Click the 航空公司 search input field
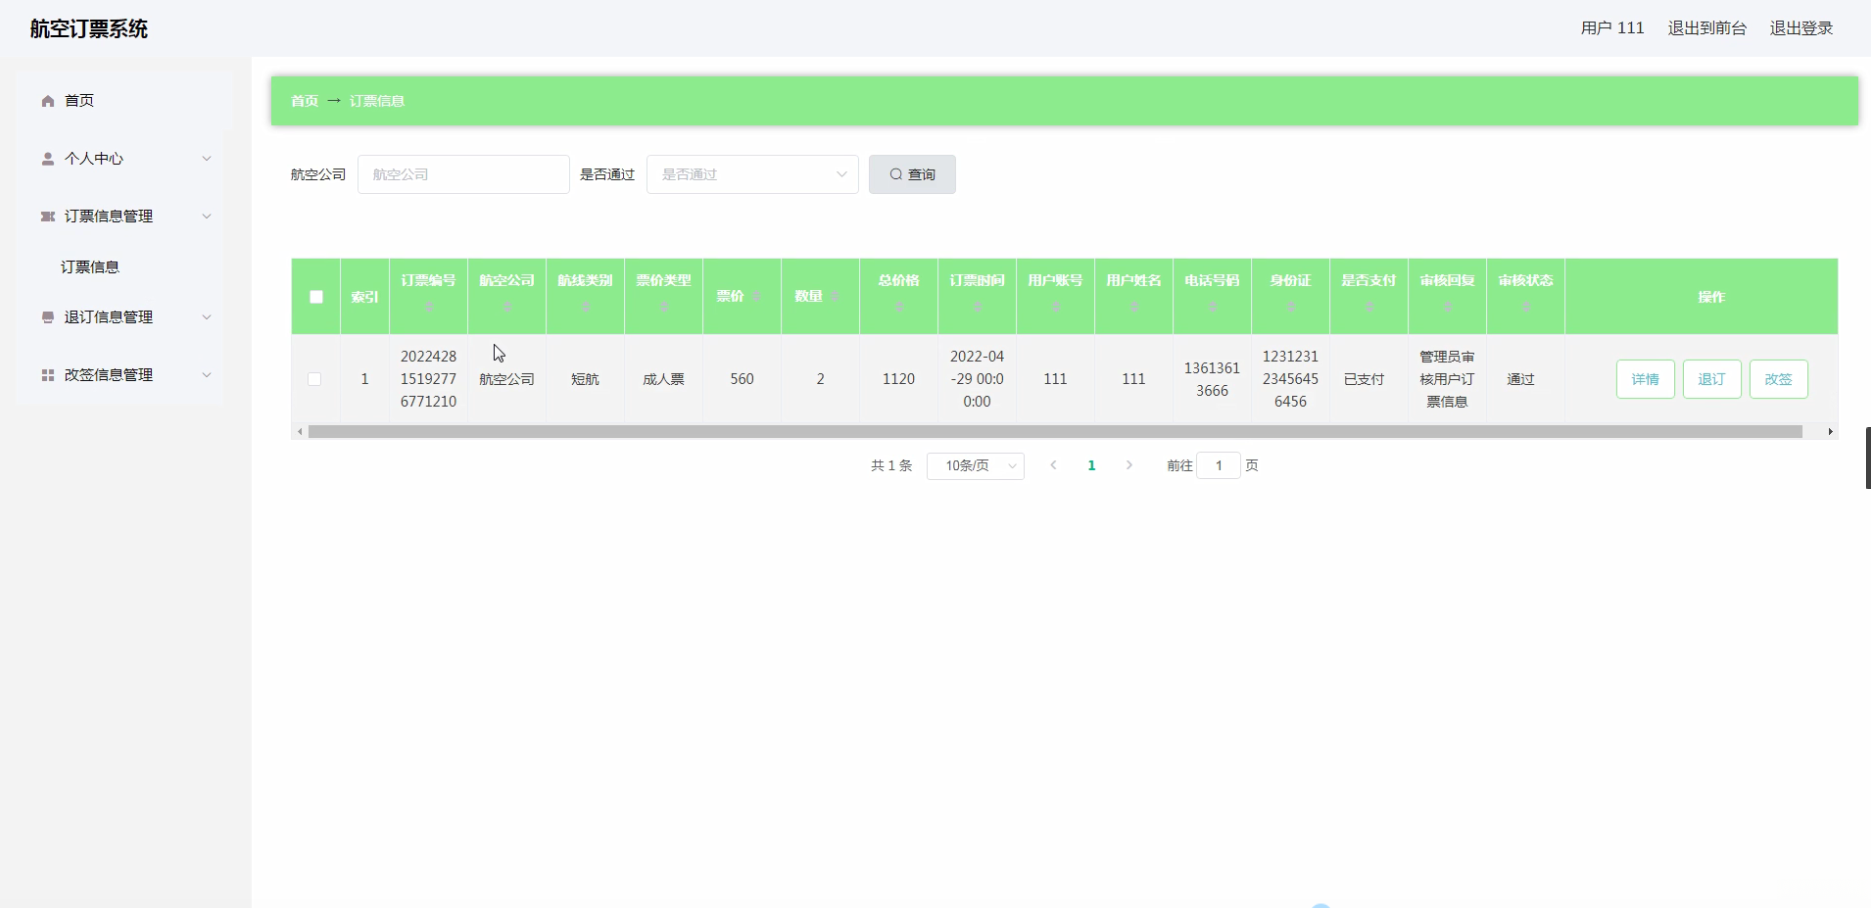This screenshot has height=908, width=1871. (x=463, y=175)
